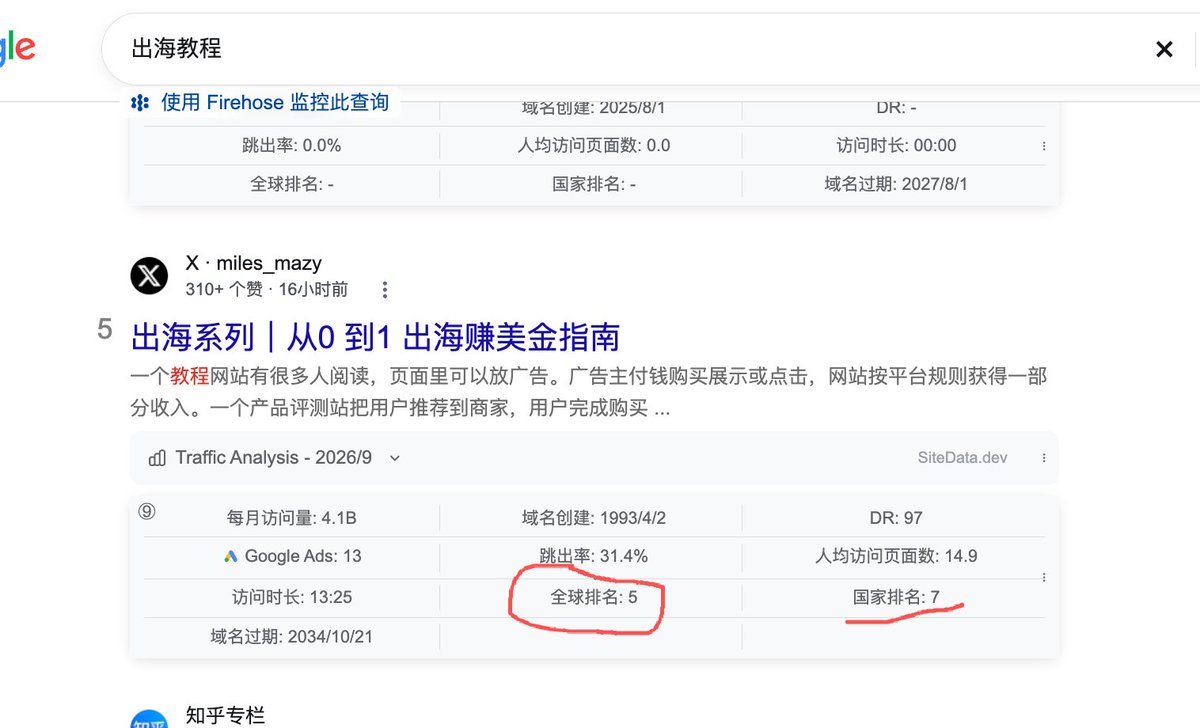Open the three-dot menu beside 人均访问页面数: 14.9
The height and width of the screenshot is (728, 1200).
(1044, 577)
